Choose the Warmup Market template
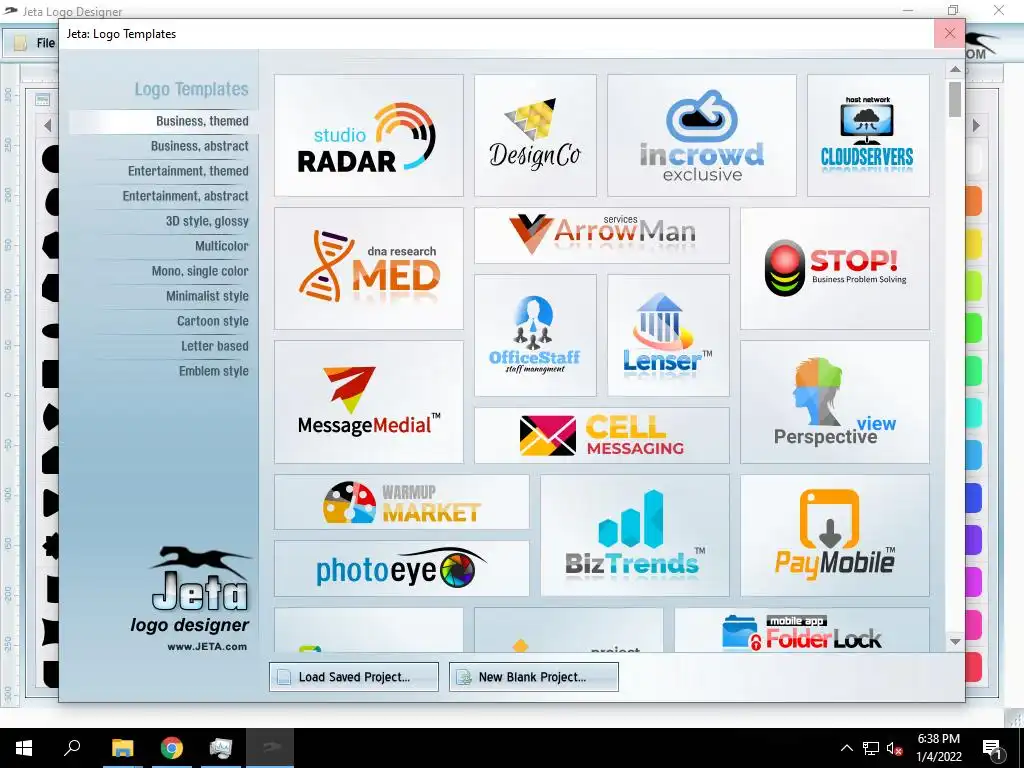 (x=402, y=502)
